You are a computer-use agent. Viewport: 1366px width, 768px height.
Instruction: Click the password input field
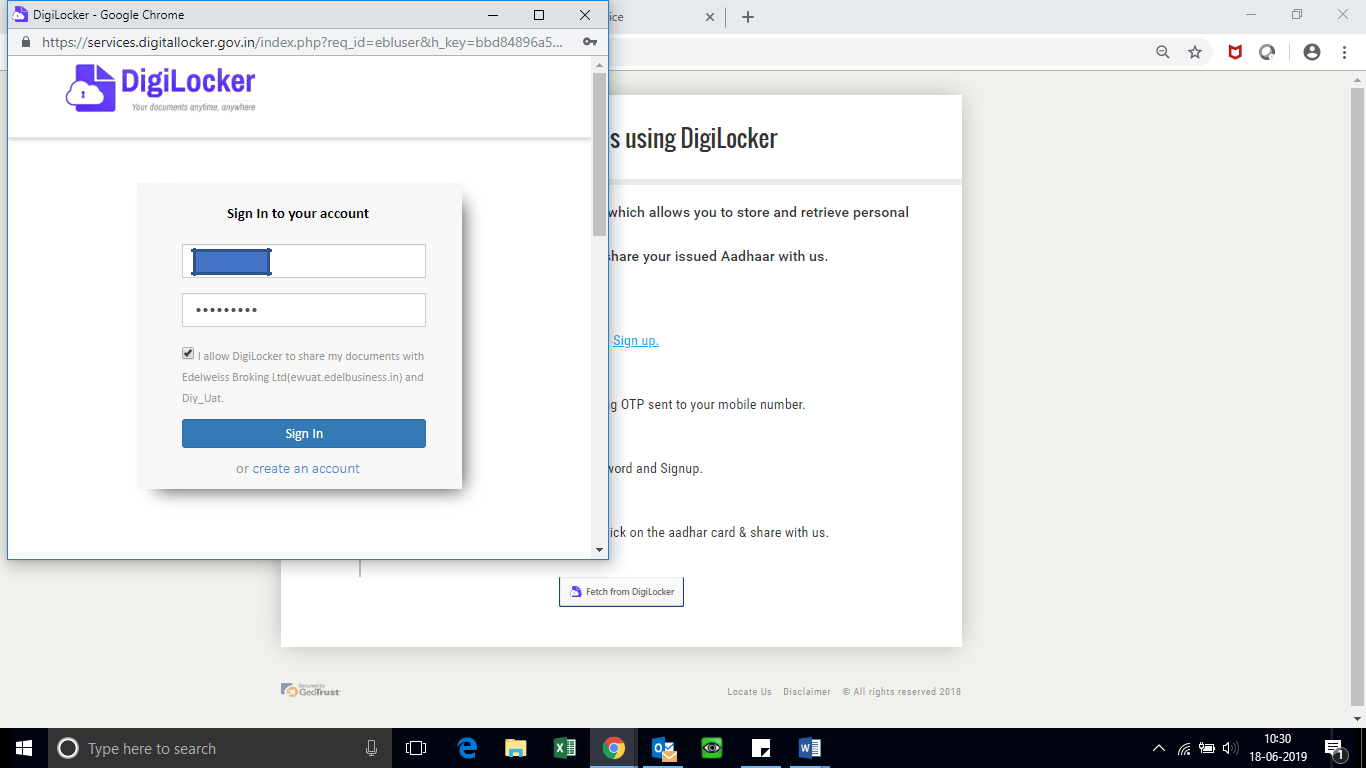304,310
